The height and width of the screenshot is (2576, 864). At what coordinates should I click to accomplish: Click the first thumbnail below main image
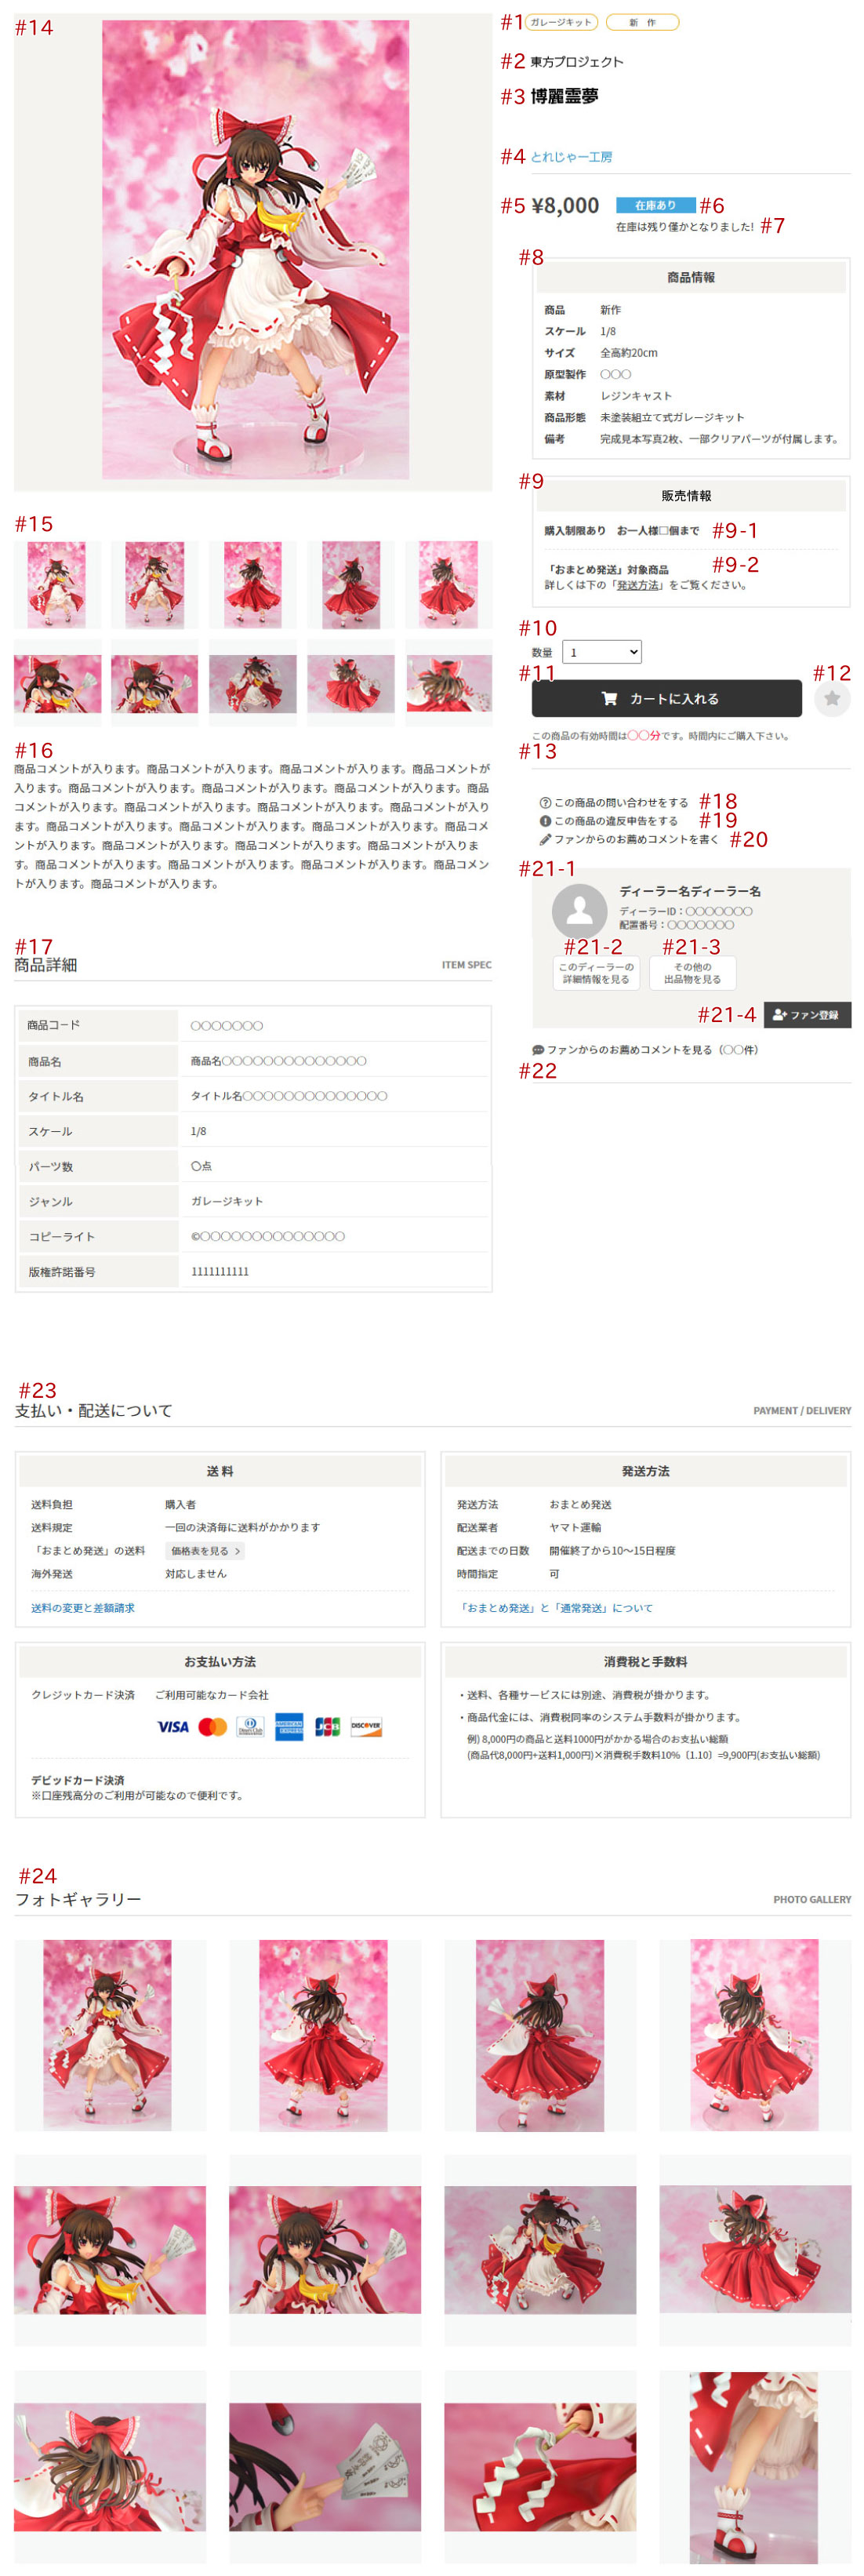[x=57, y=584]
